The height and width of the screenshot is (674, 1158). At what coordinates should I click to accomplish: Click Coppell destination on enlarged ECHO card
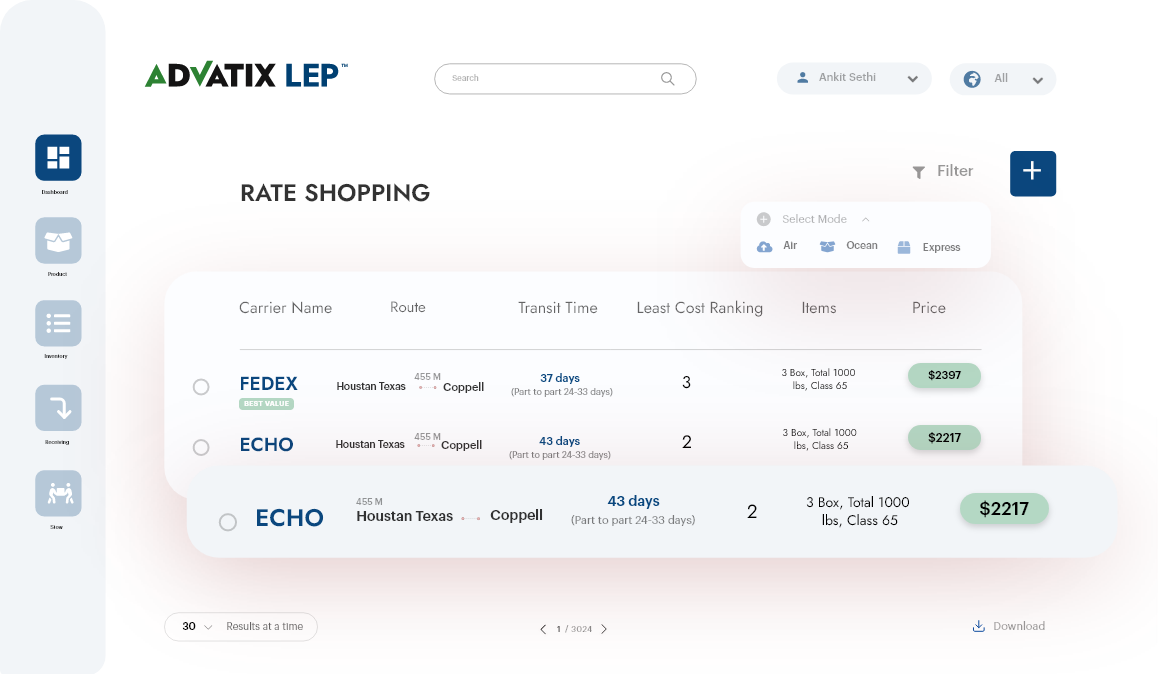pyautogui.click(x=516, y=515)
